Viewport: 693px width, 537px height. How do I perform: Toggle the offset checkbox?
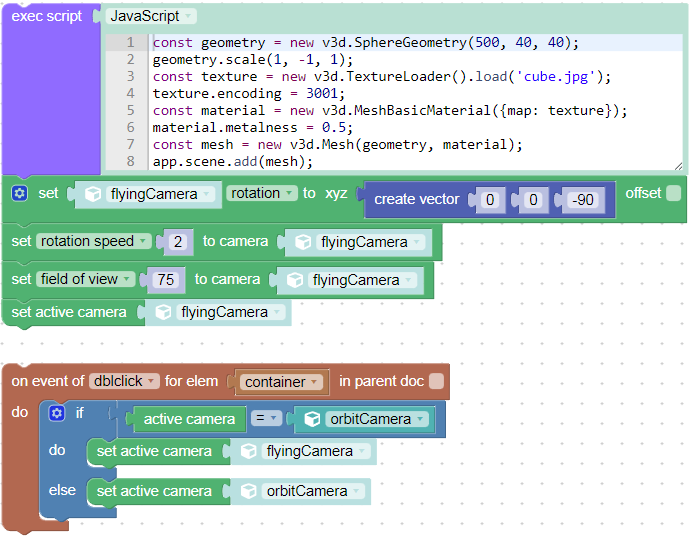[674, 193]
